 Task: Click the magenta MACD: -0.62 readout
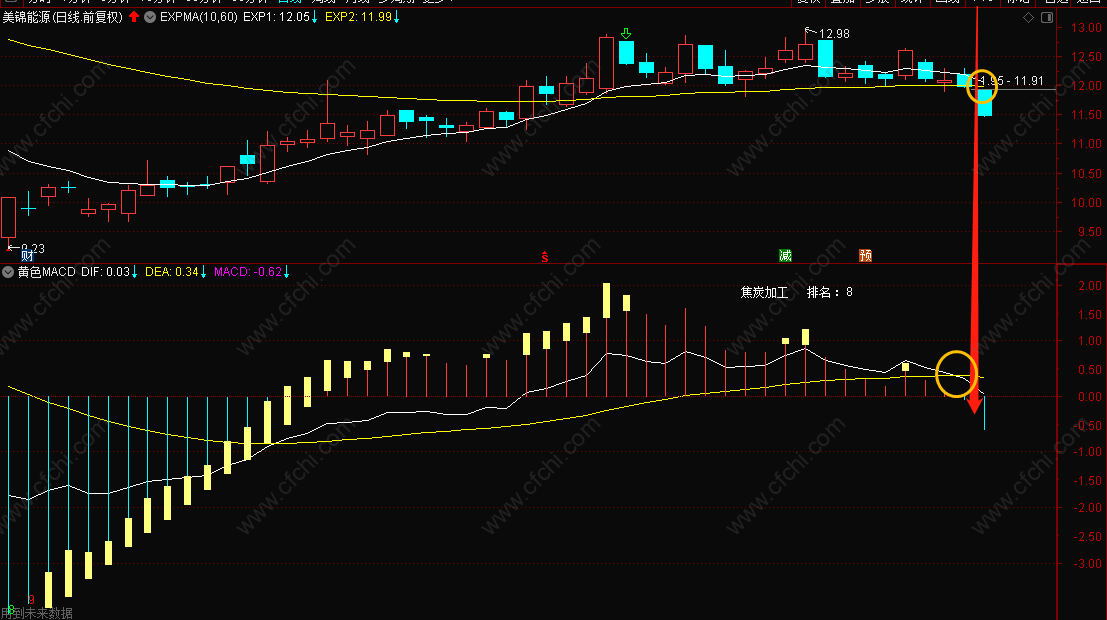(248, 272)
